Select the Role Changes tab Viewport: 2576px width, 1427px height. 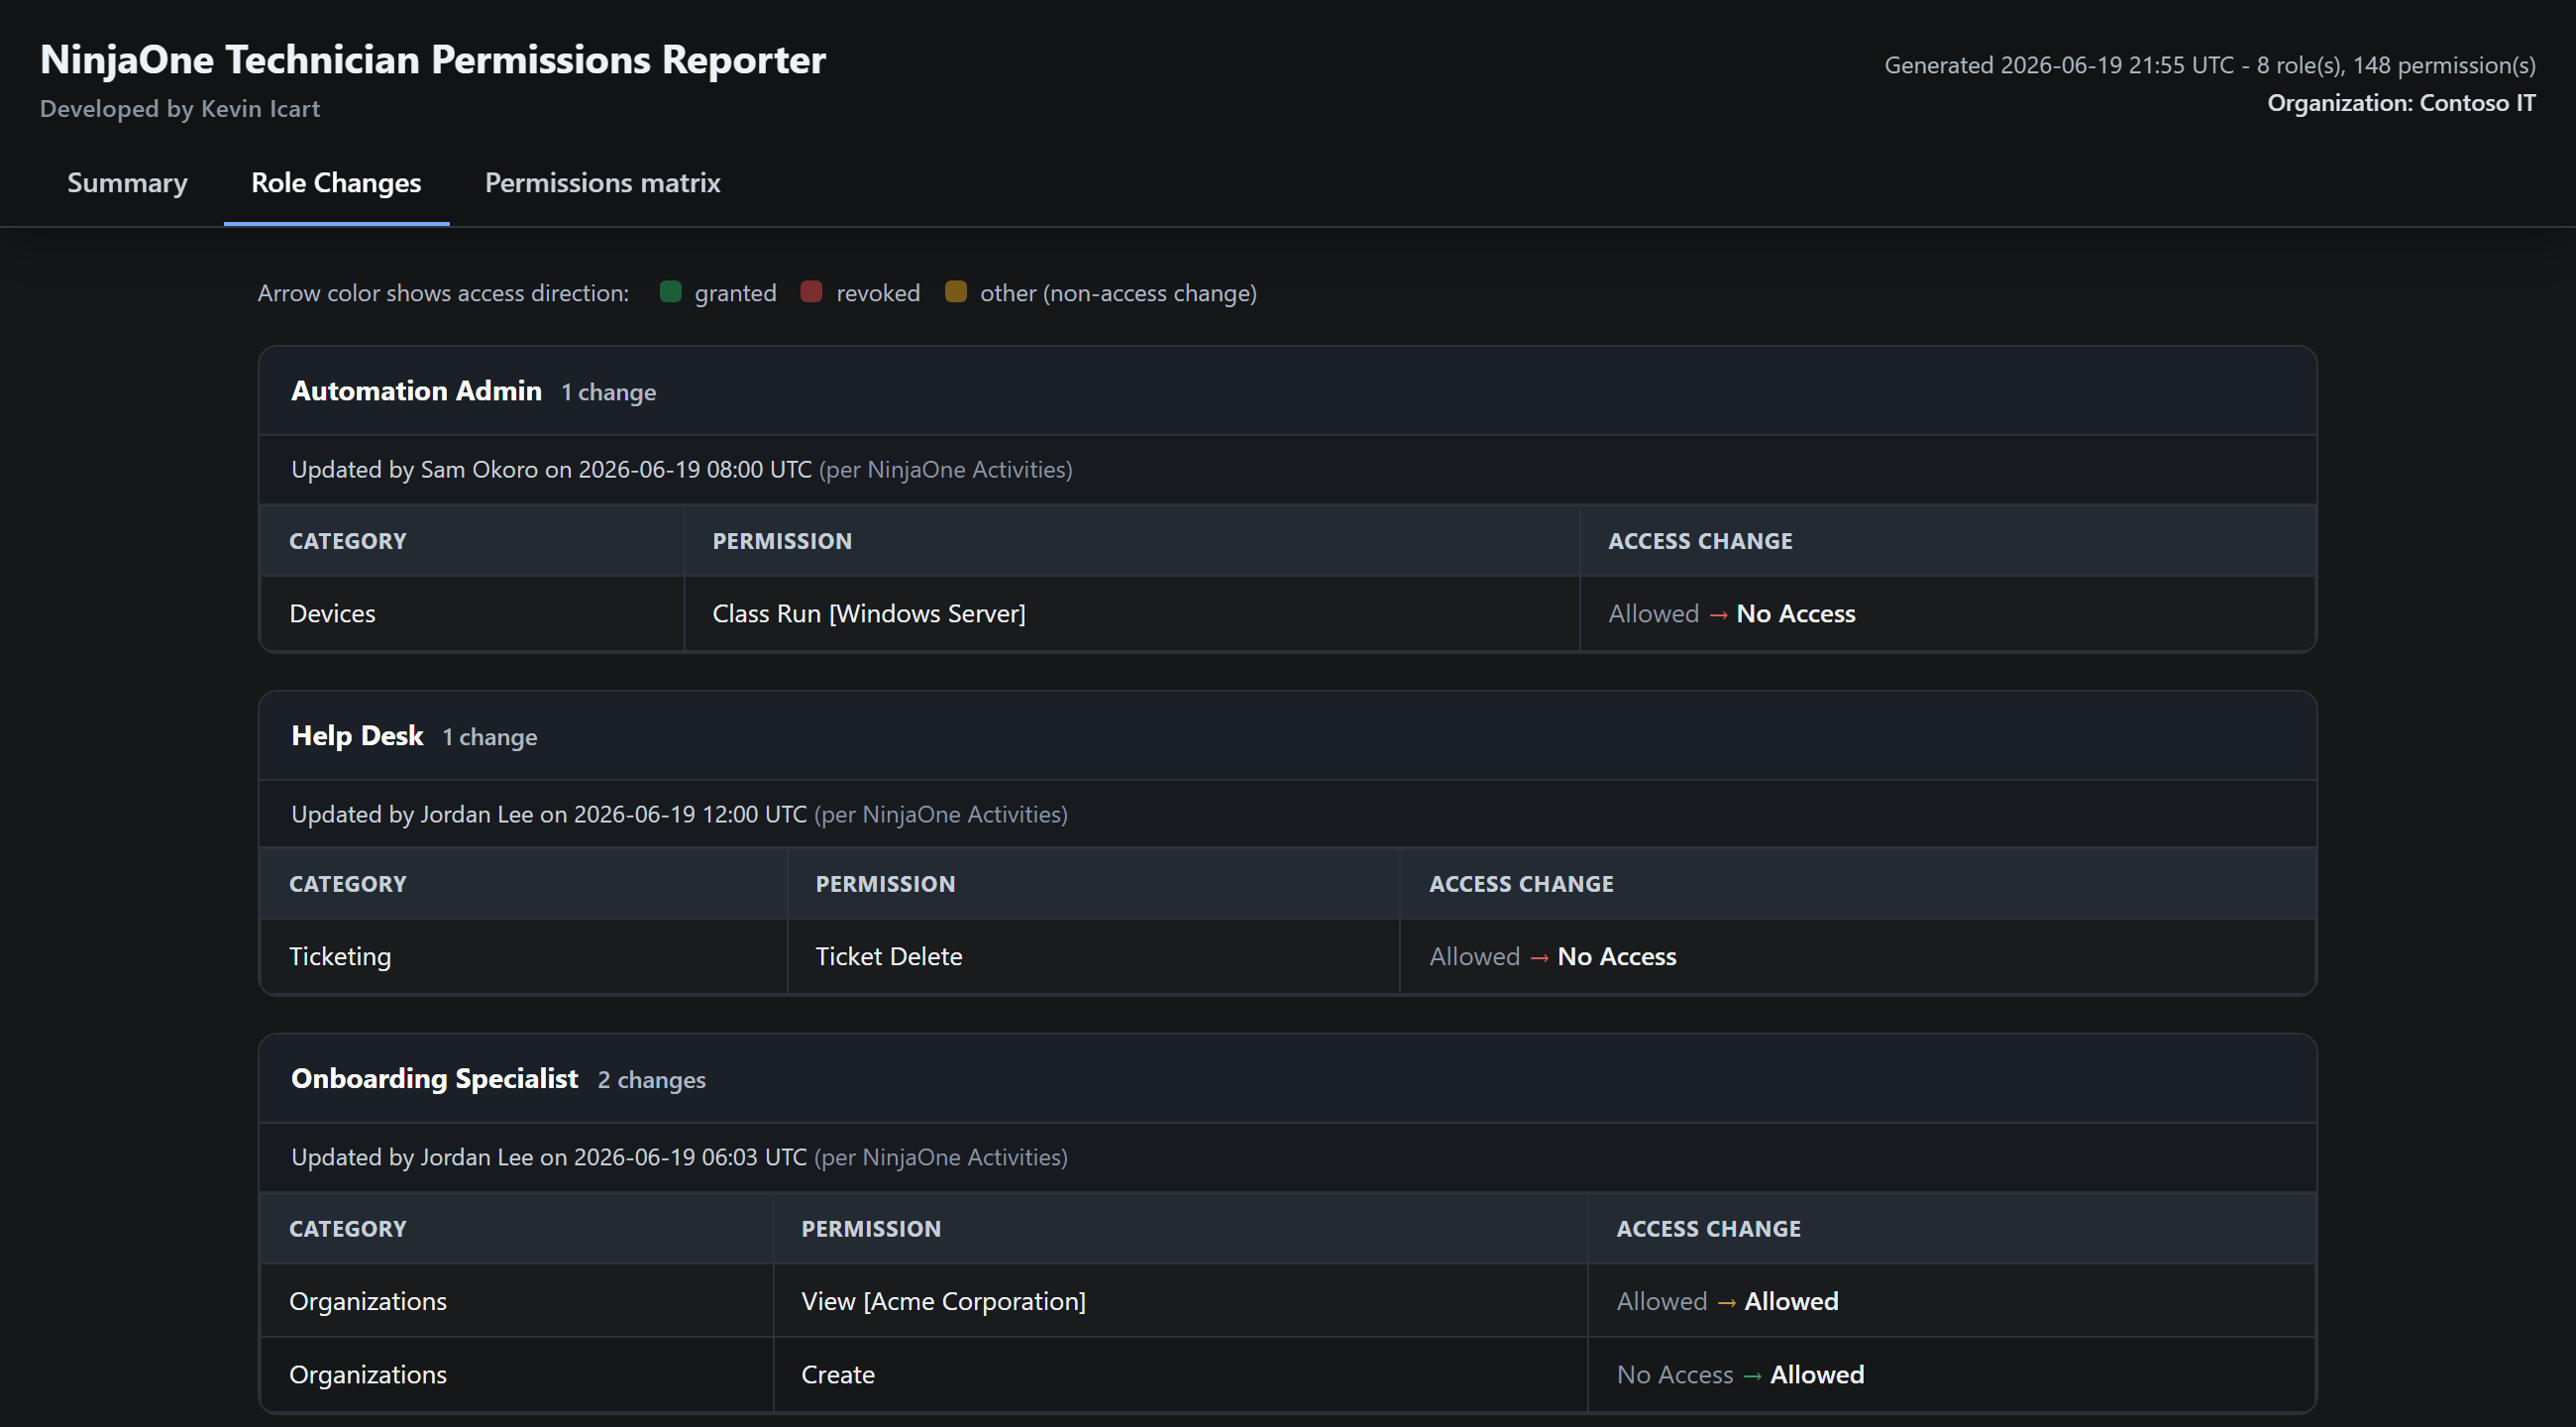[x=336, y=183]
